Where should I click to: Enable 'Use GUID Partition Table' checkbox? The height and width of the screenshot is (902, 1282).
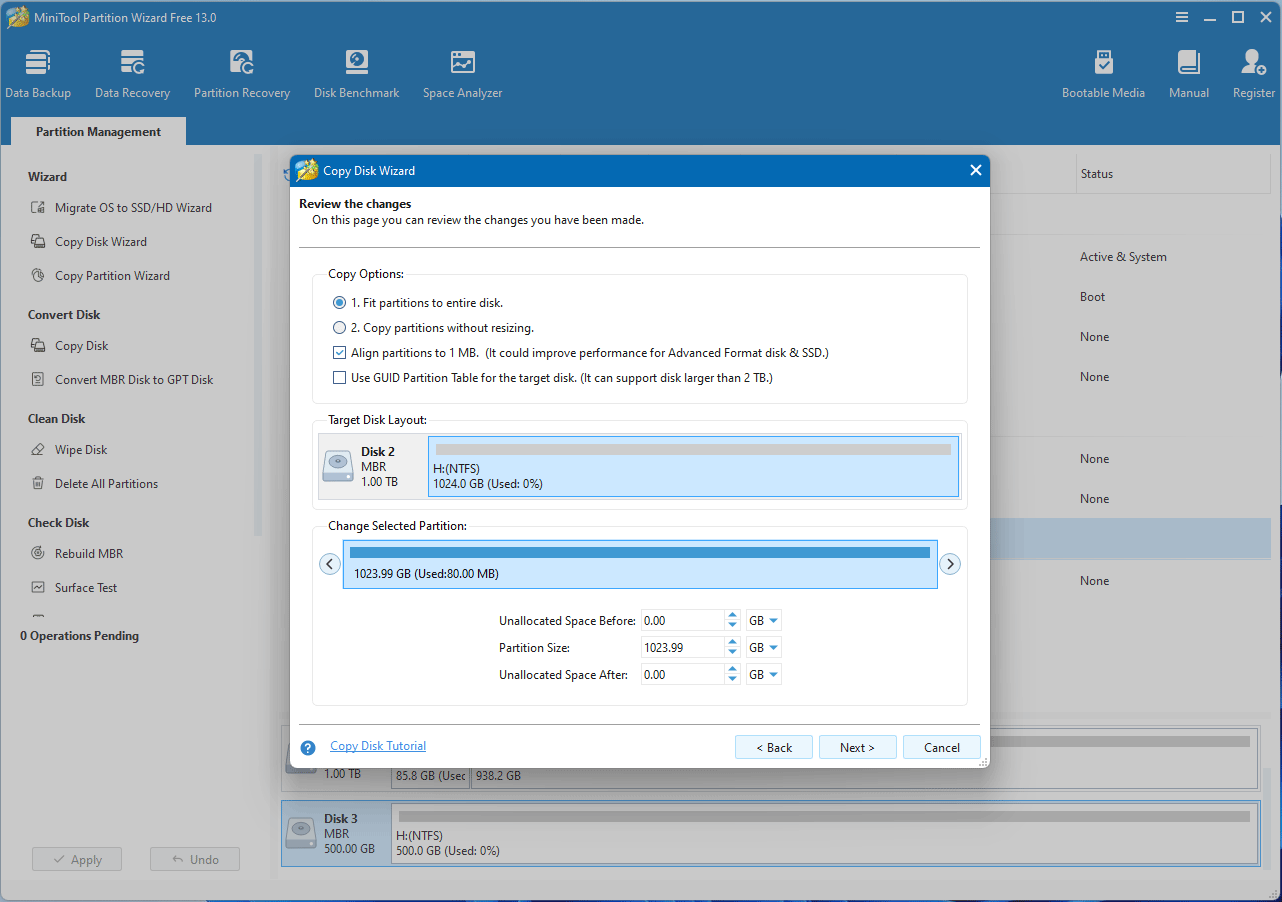[339, 378]
